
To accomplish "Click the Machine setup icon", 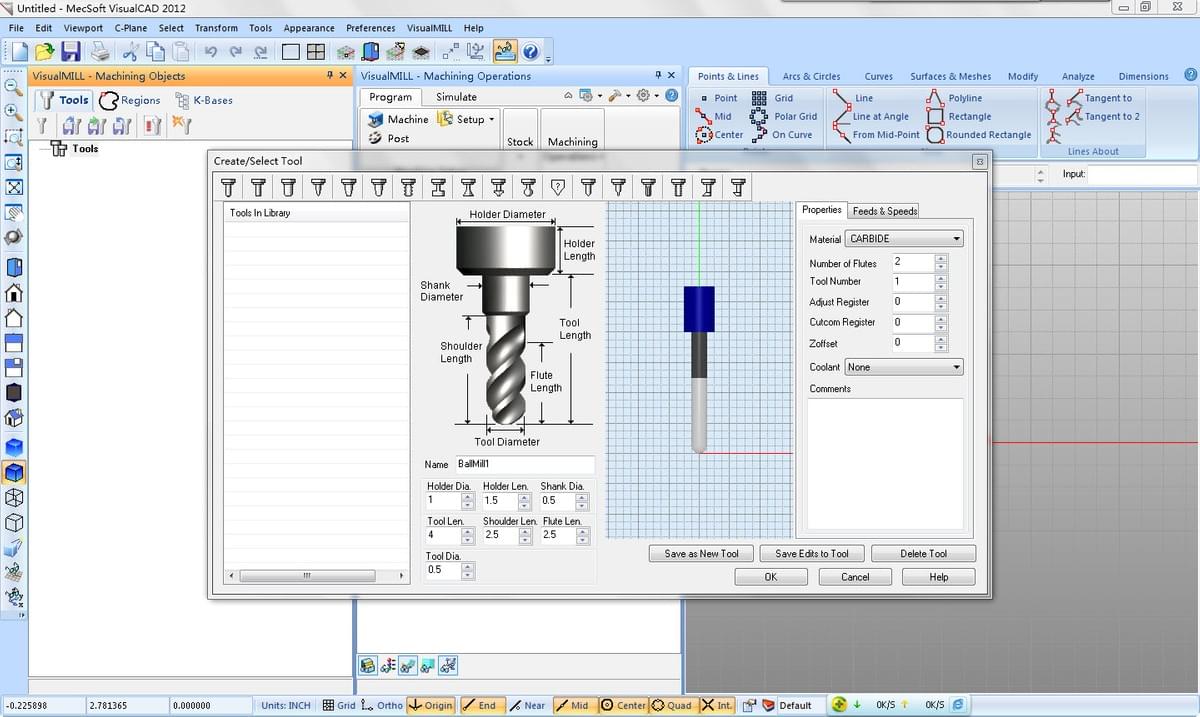I will coord(397,119).
